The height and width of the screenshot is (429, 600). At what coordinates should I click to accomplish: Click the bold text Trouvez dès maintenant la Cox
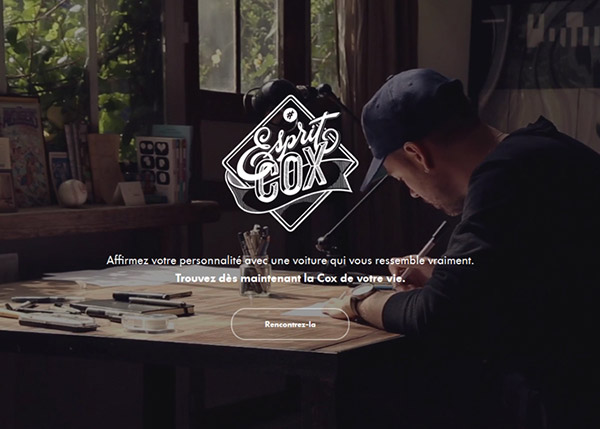pyautogui.click(x=290, y=278)
